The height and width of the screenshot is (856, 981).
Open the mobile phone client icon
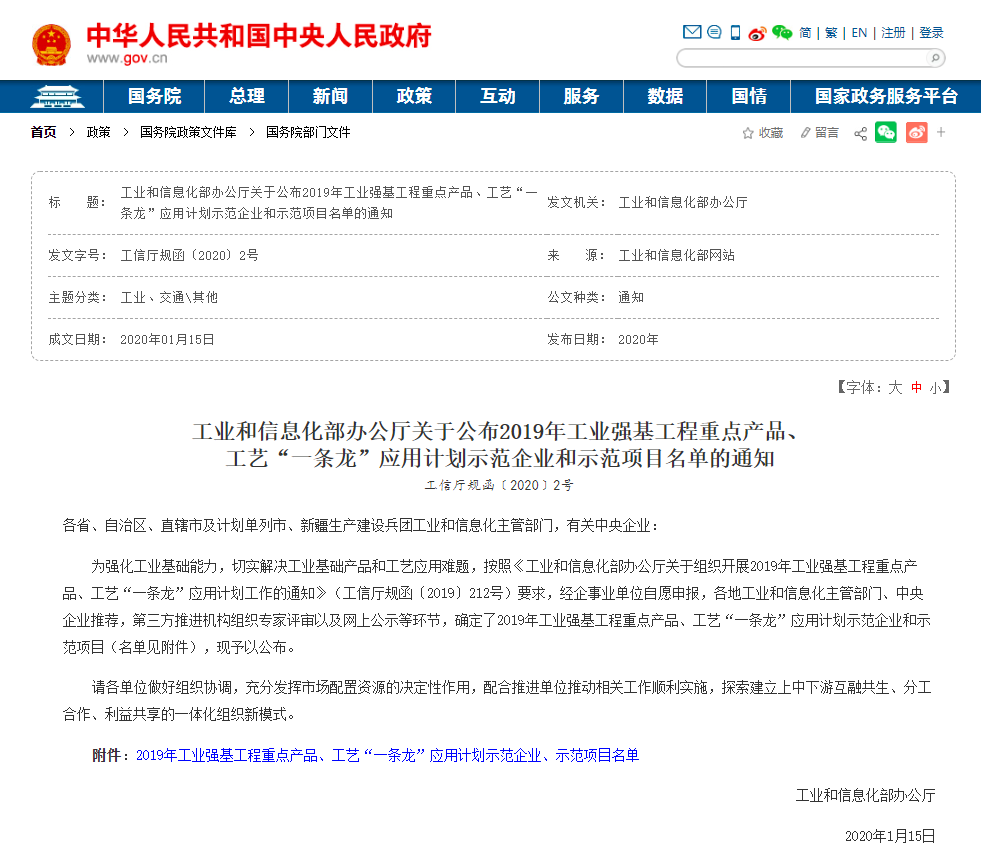[x=735, y=32]
